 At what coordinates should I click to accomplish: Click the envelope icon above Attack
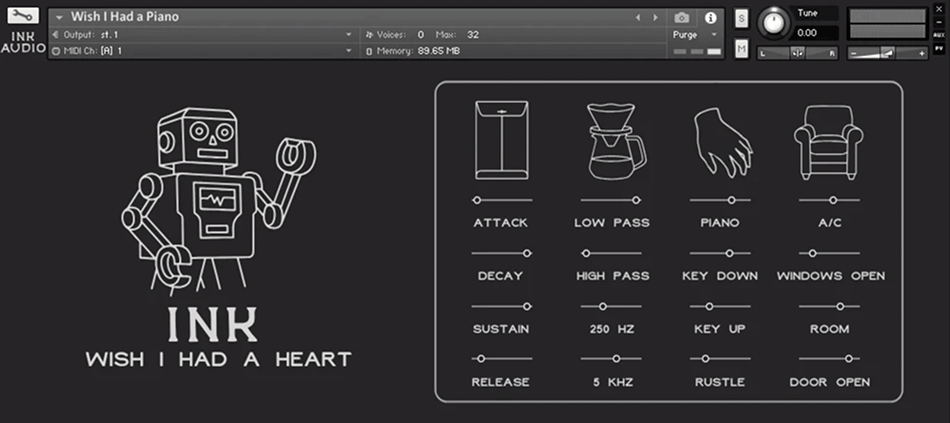pyautogui.click(x=502, y=140)
